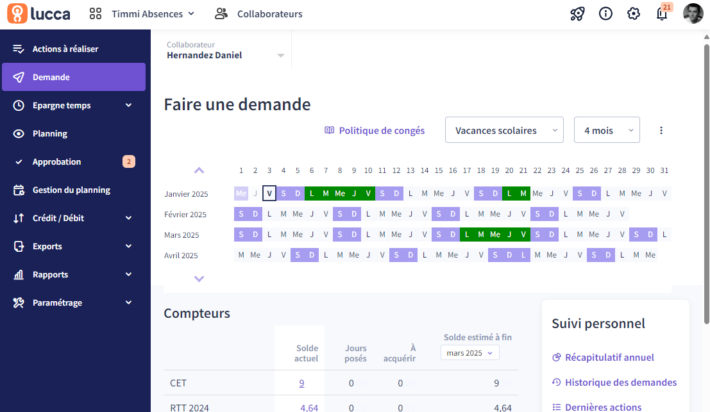Image resolution: width=710 pixels, height=412 pixels.
Task: Click the Rapports bar chart icon
Action: click(x=19, y=274)
